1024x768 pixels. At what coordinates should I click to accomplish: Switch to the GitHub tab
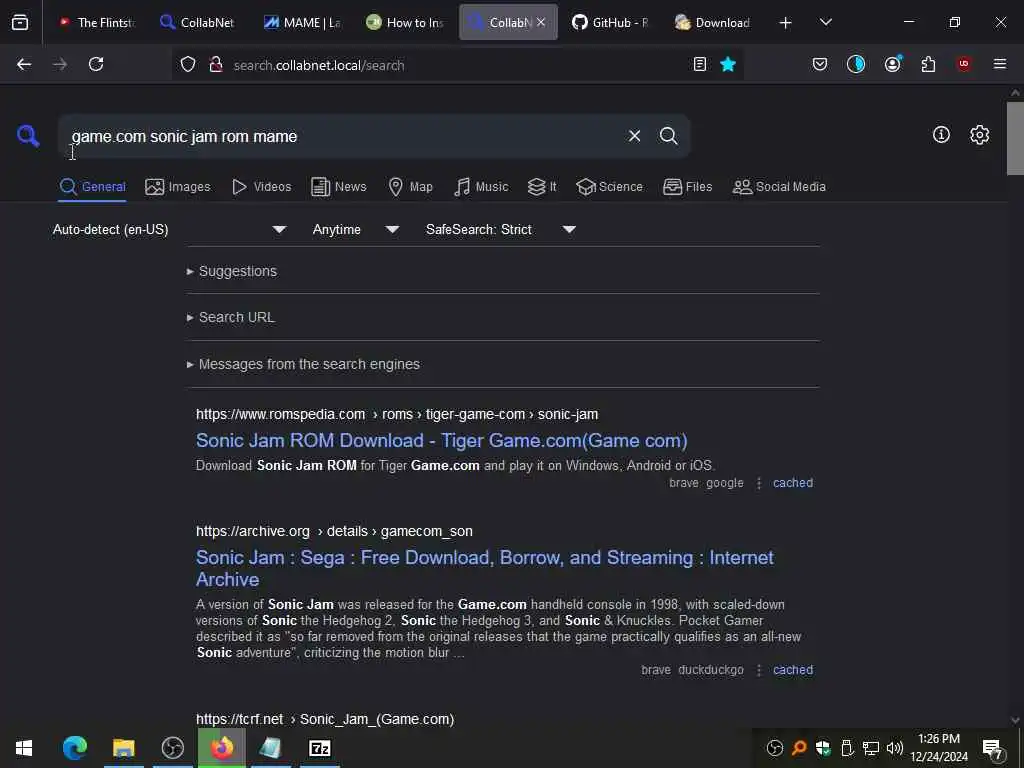(x=610, y=22)
